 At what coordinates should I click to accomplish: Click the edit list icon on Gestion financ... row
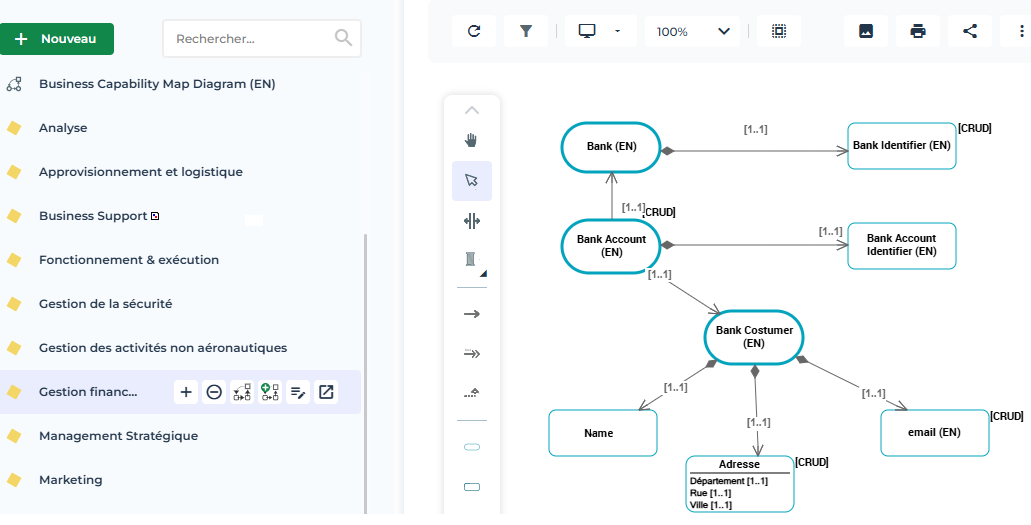click(x=298, y=392)
